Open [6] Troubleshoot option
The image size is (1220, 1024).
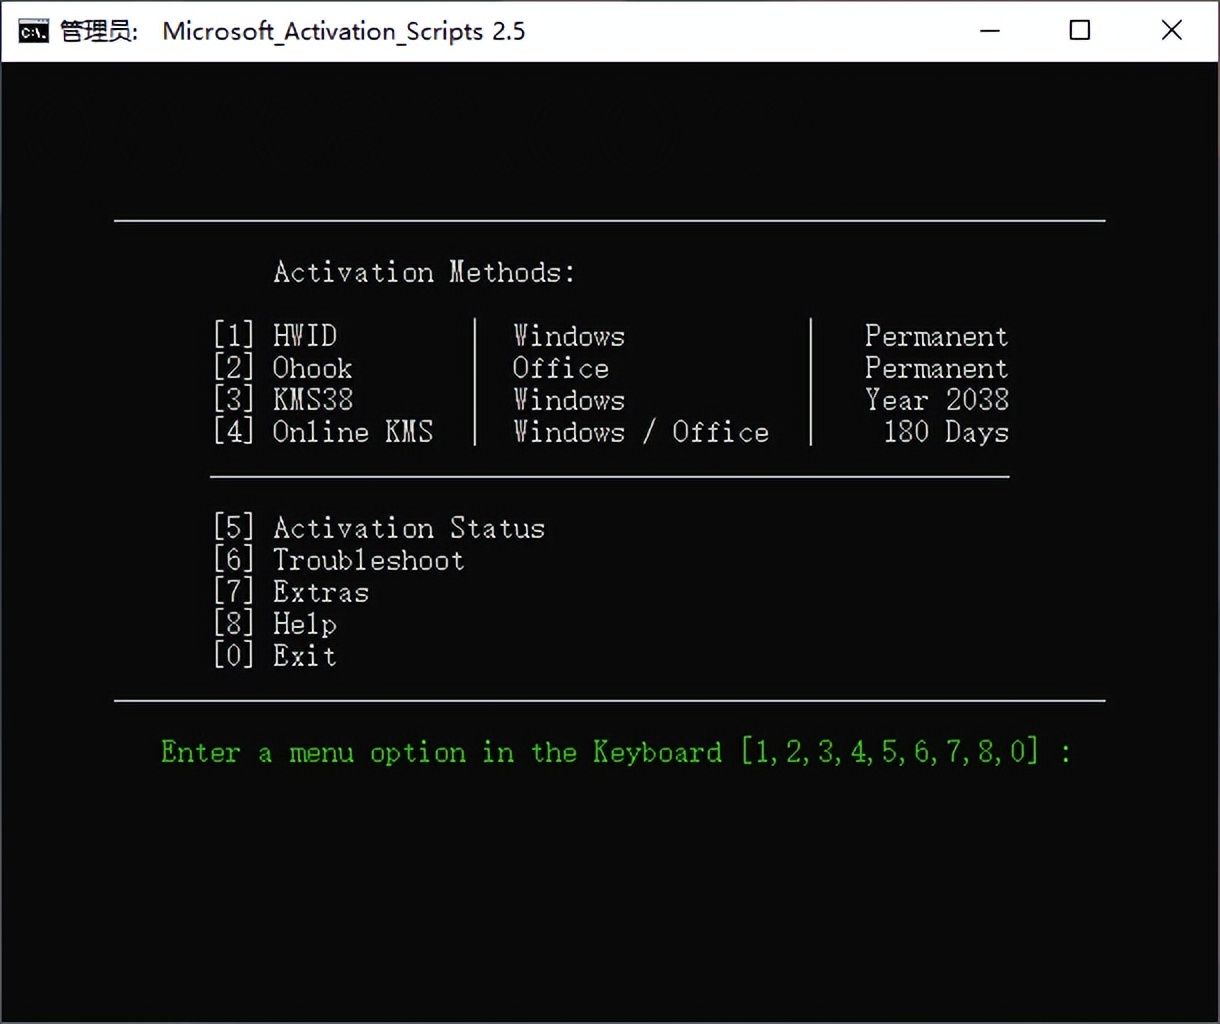(x=338, y=560)
